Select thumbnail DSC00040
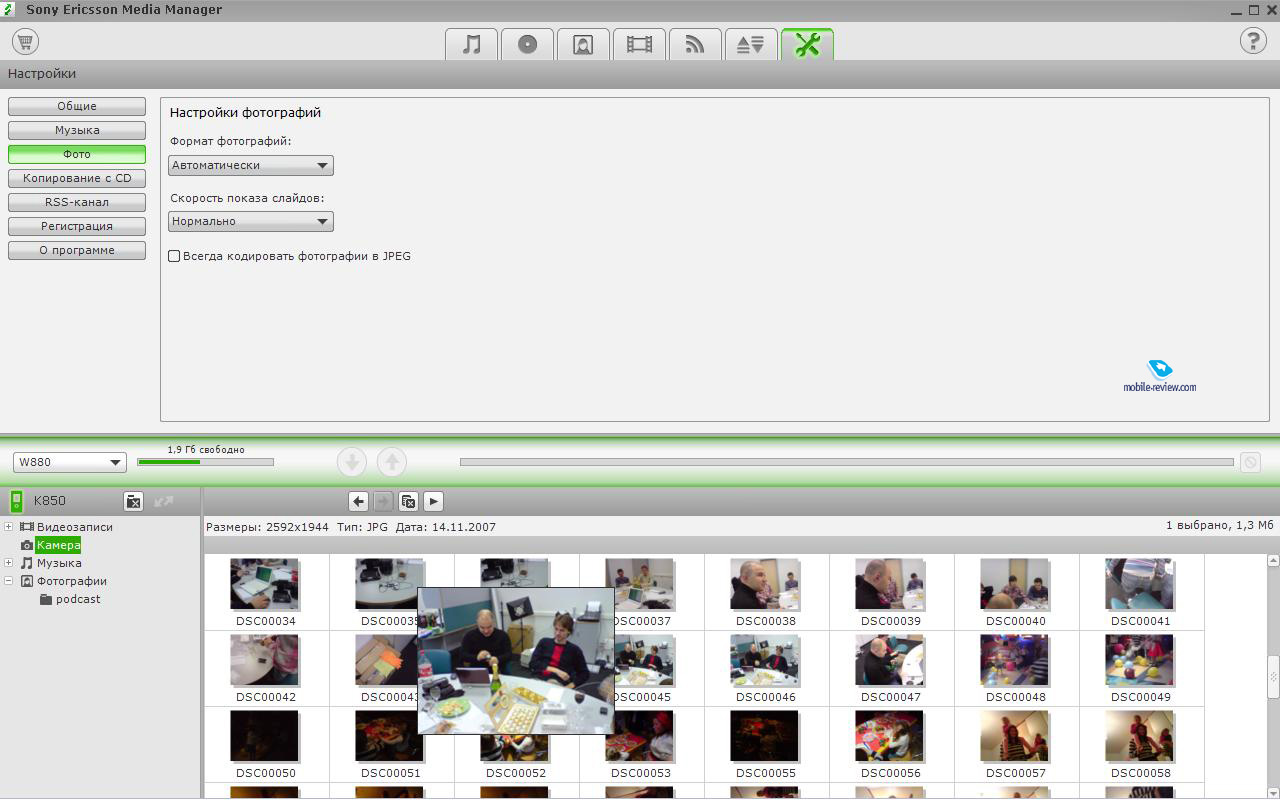Viewport: 1280px width, 800px height. (x=1015, y=584)
